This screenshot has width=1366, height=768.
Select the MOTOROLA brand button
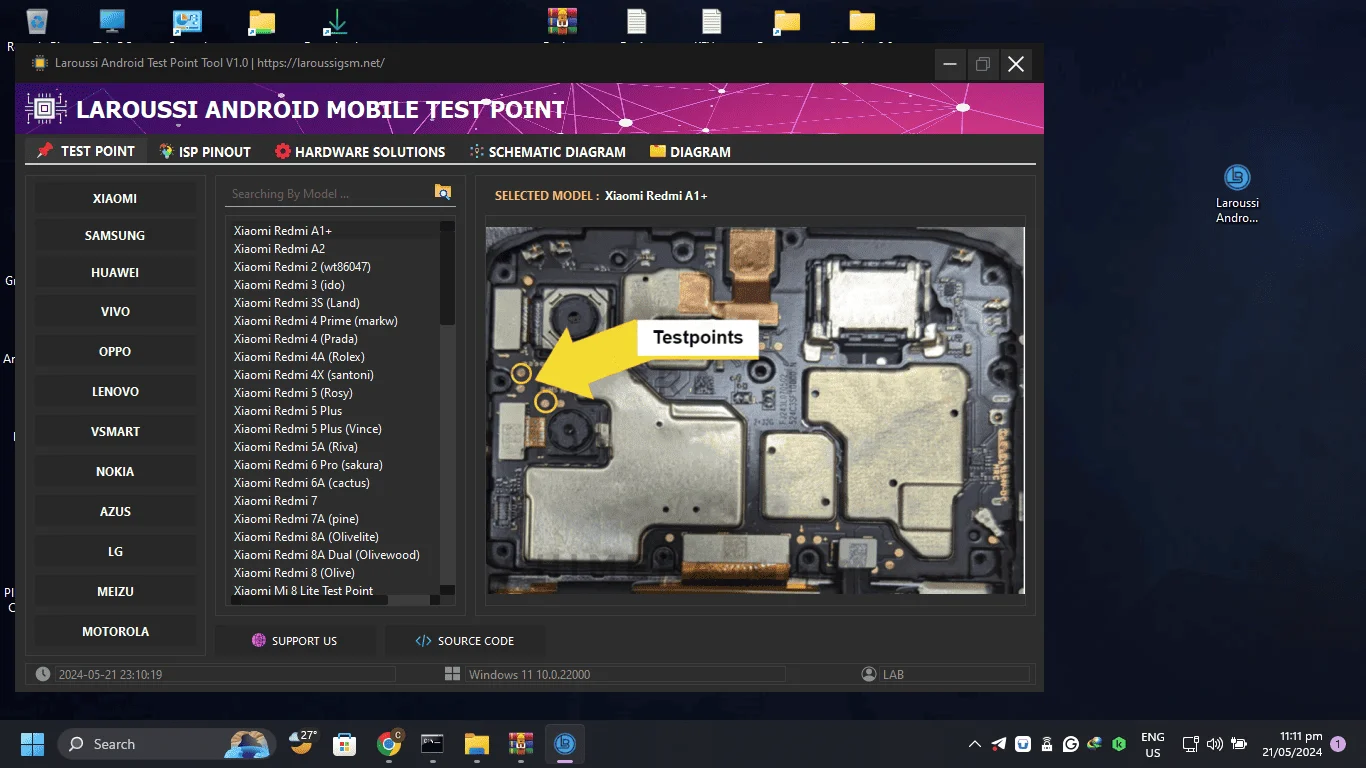tap(115, 631)
